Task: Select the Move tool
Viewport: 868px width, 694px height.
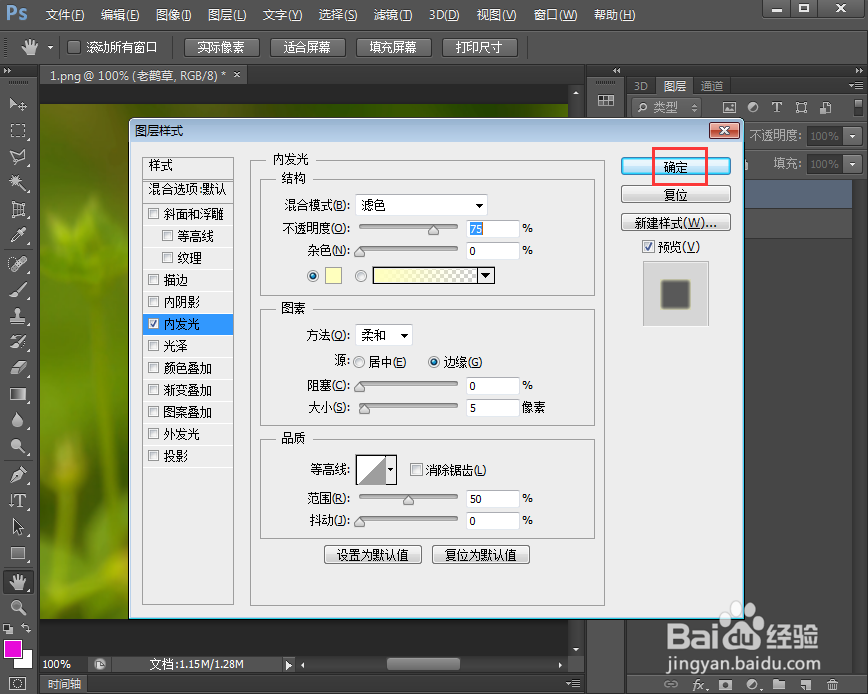Action: pyautogui.click(x=16, y=103)
